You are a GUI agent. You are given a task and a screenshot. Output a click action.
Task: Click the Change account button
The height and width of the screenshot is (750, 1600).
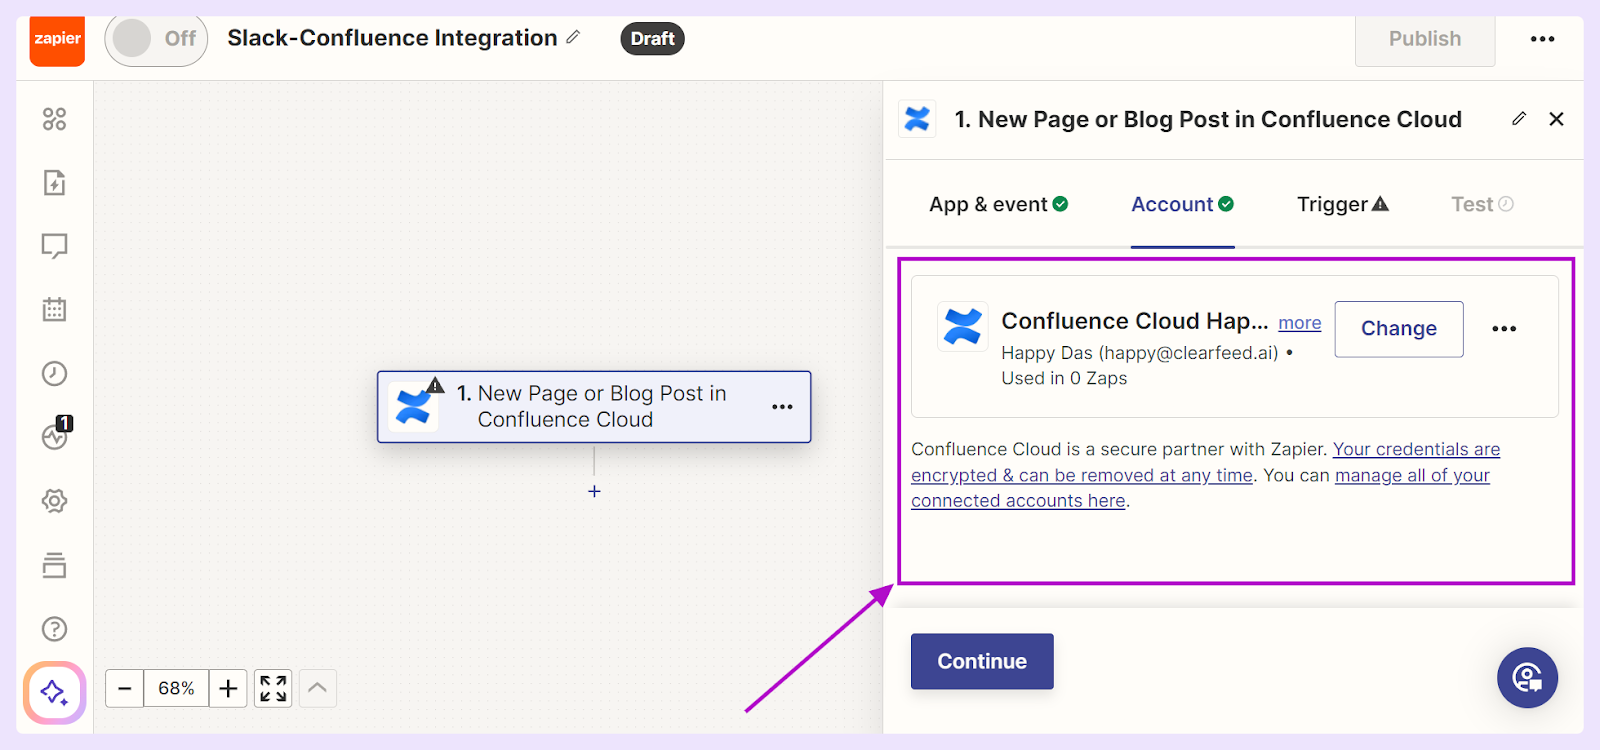[1399, 329]
